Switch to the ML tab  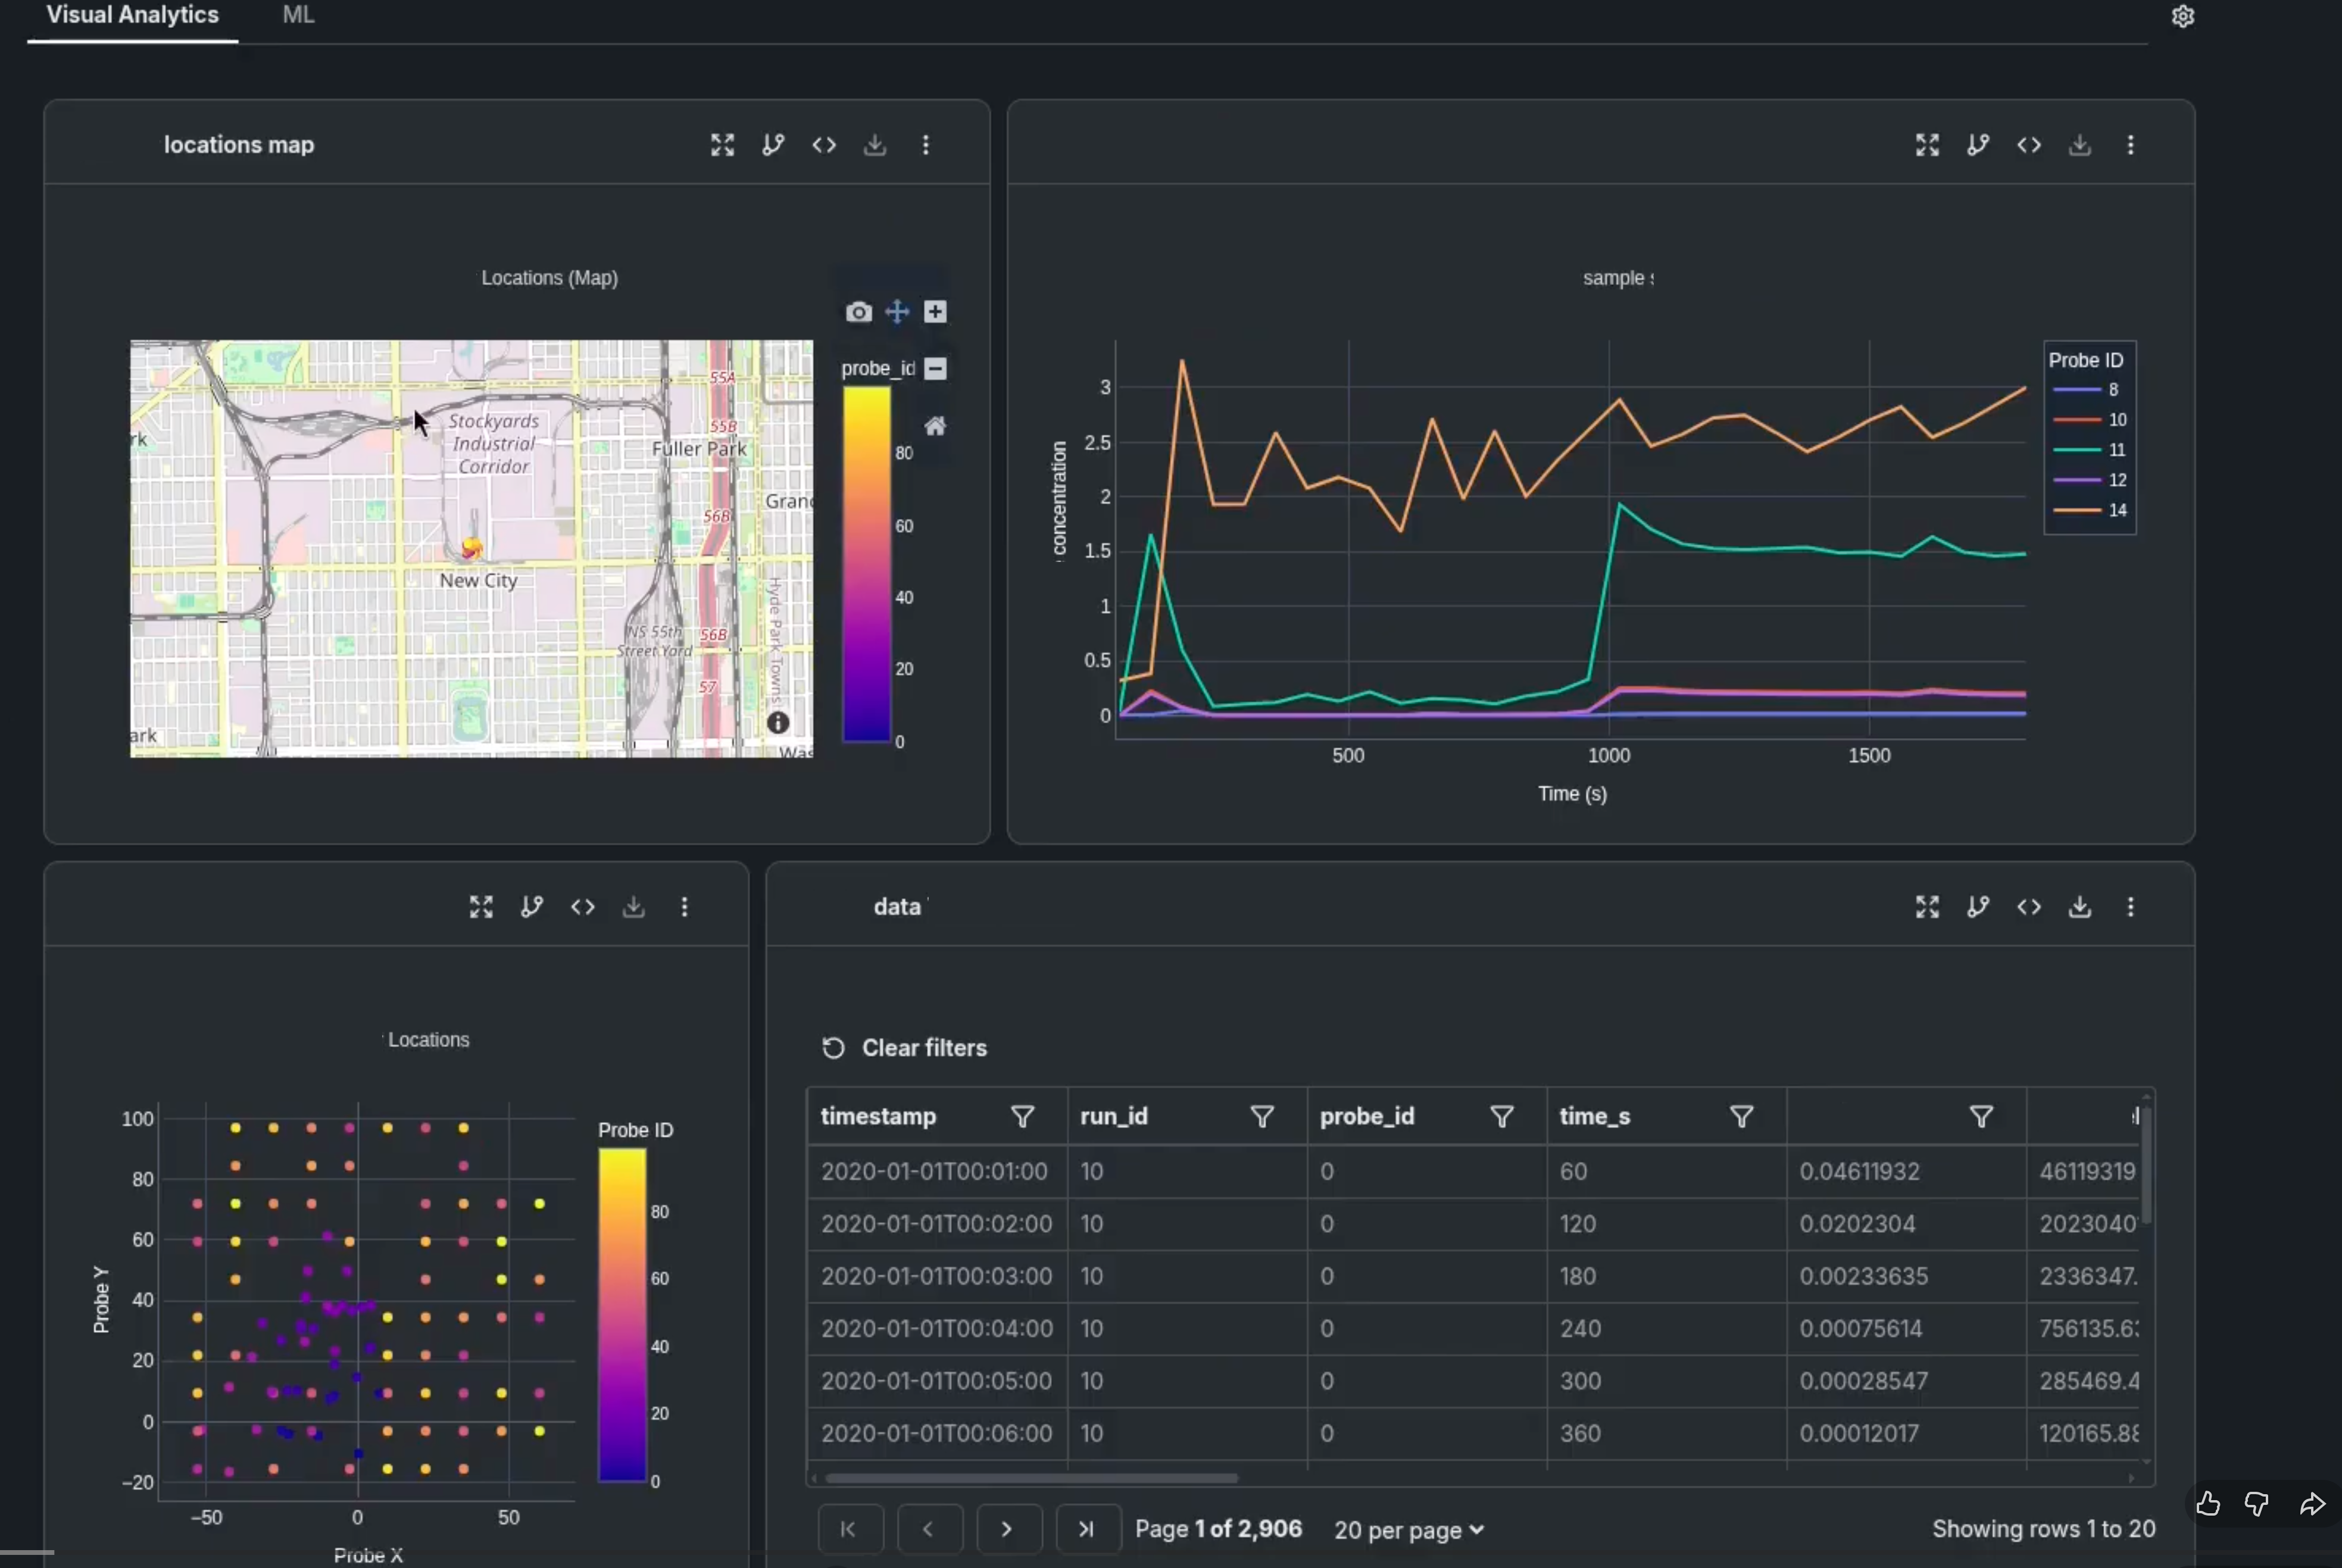pos(298,15)
